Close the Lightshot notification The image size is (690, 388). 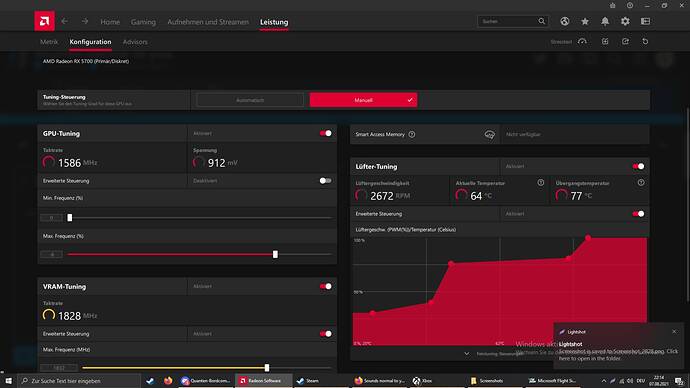point(674,332)
